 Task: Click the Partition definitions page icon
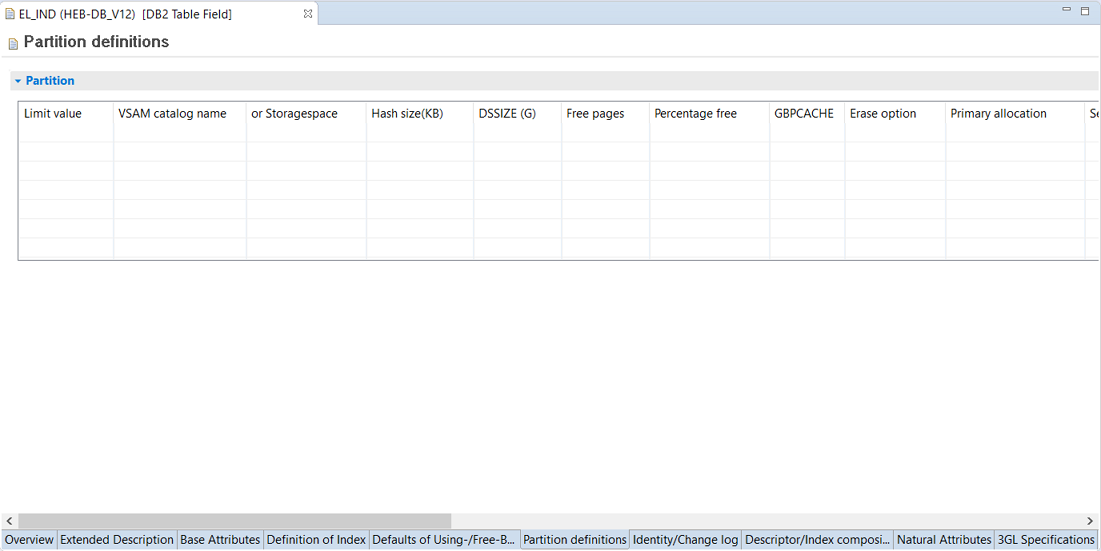pyautogui.click(x=13, y=44)
